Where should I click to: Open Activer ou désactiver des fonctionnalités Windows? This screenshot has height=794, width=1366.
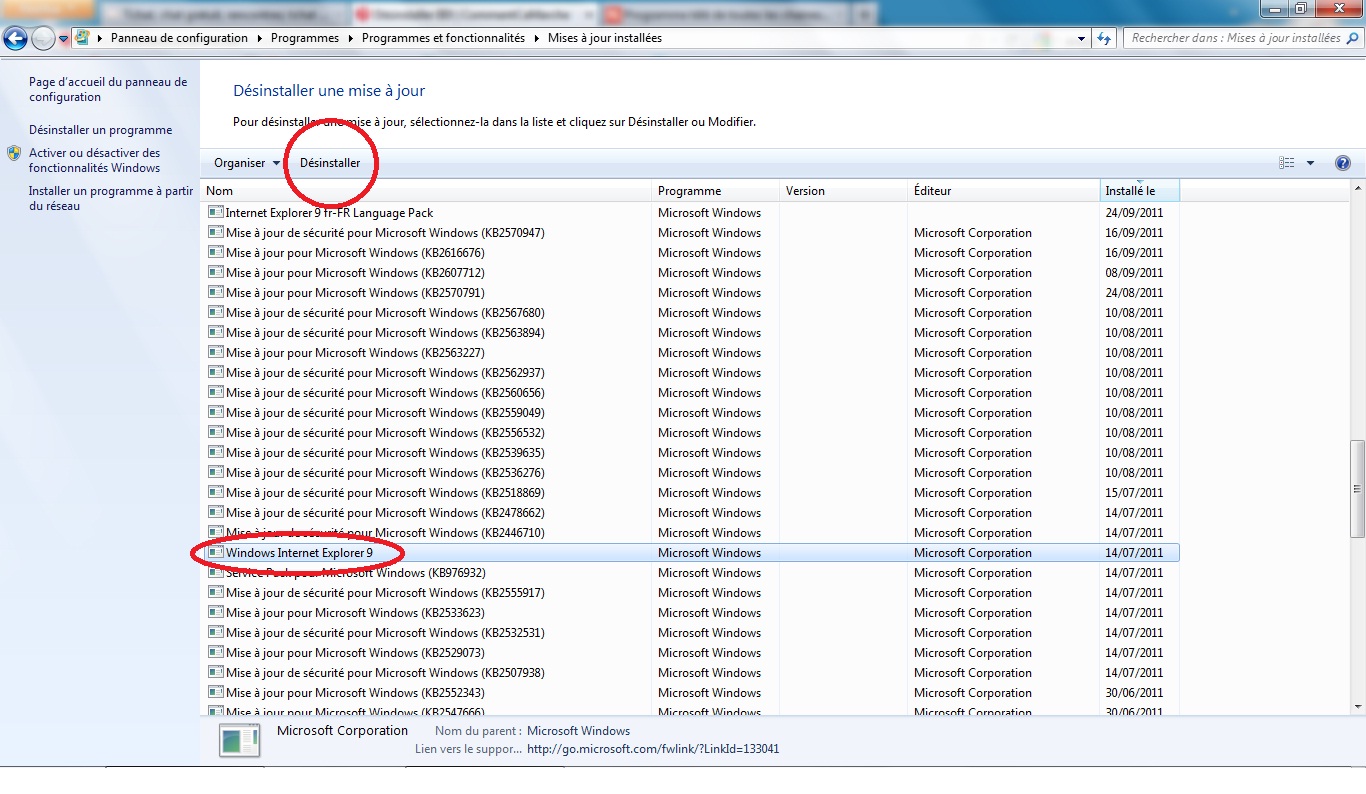point(95,161)
